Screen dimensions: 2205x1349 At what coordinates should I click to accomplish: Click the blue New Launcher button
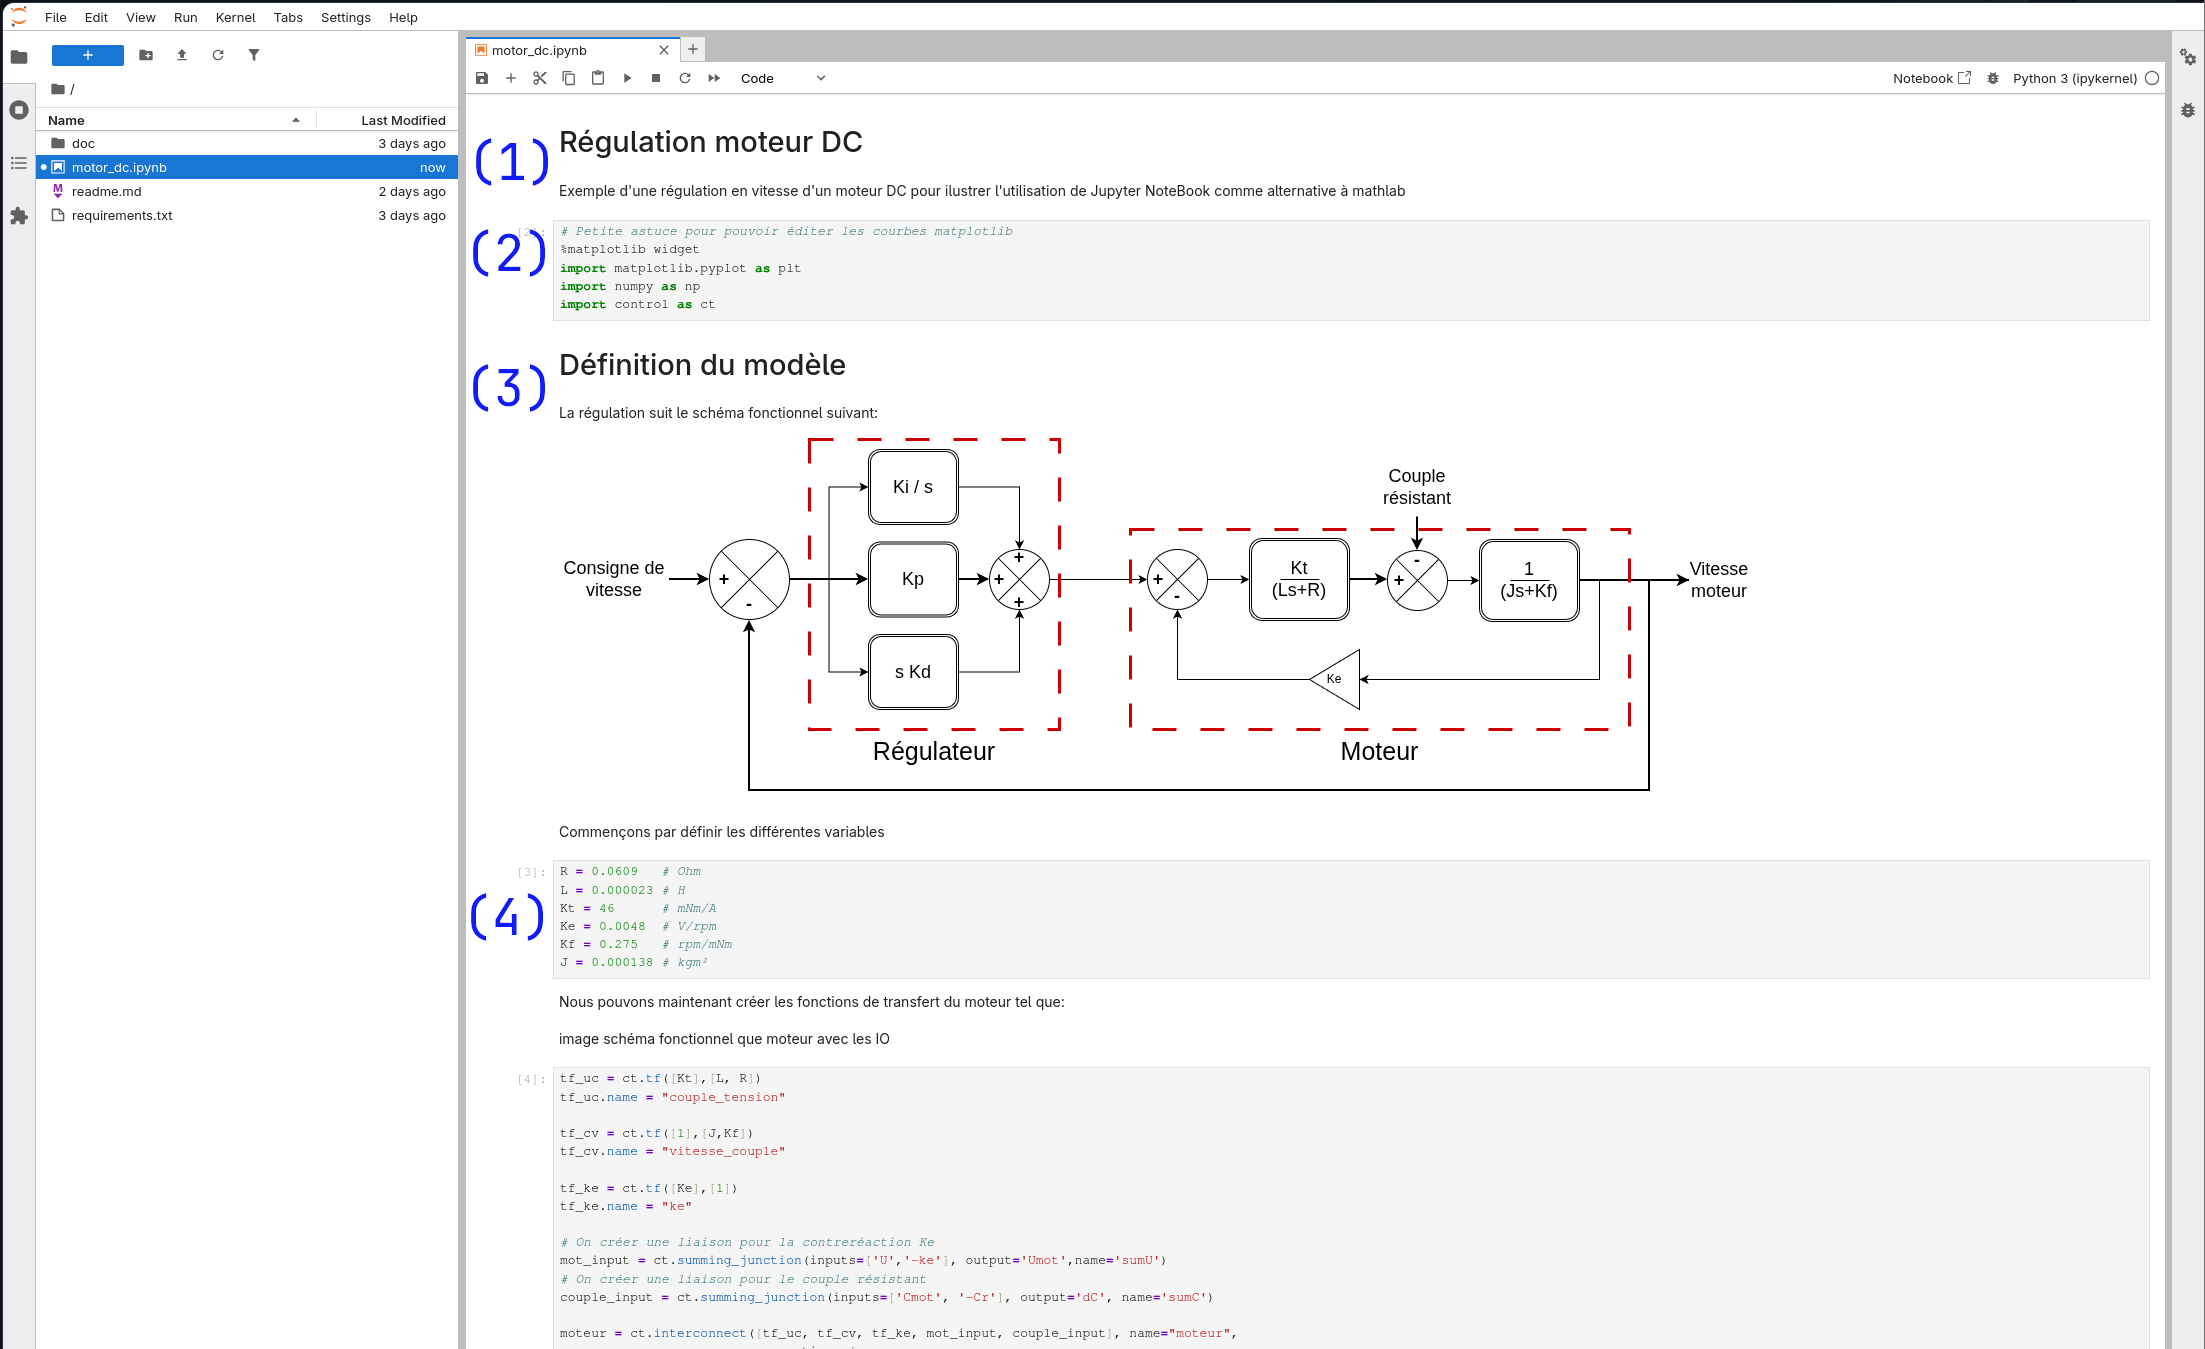(x=88, y=55)
